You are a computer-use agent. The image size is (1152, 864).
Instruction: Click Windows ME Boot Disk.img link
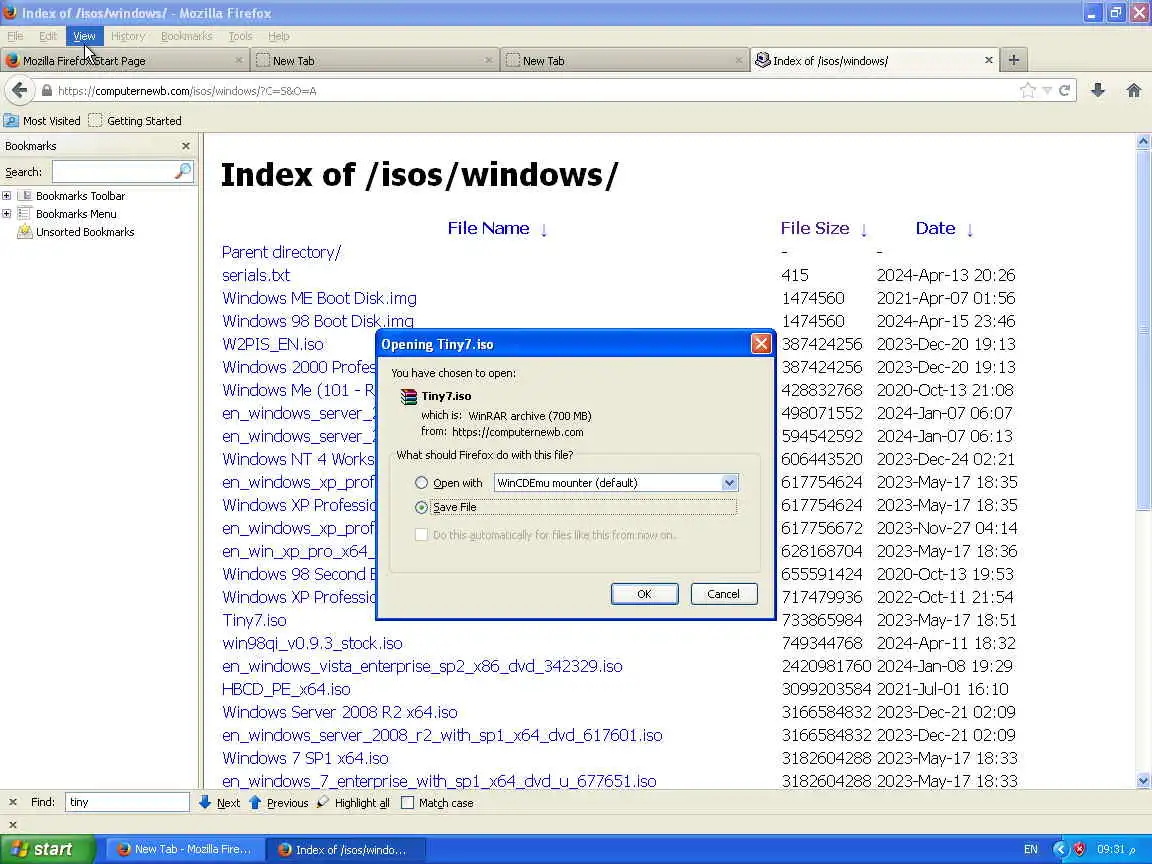pyautogui.click(x=319, y=298)
